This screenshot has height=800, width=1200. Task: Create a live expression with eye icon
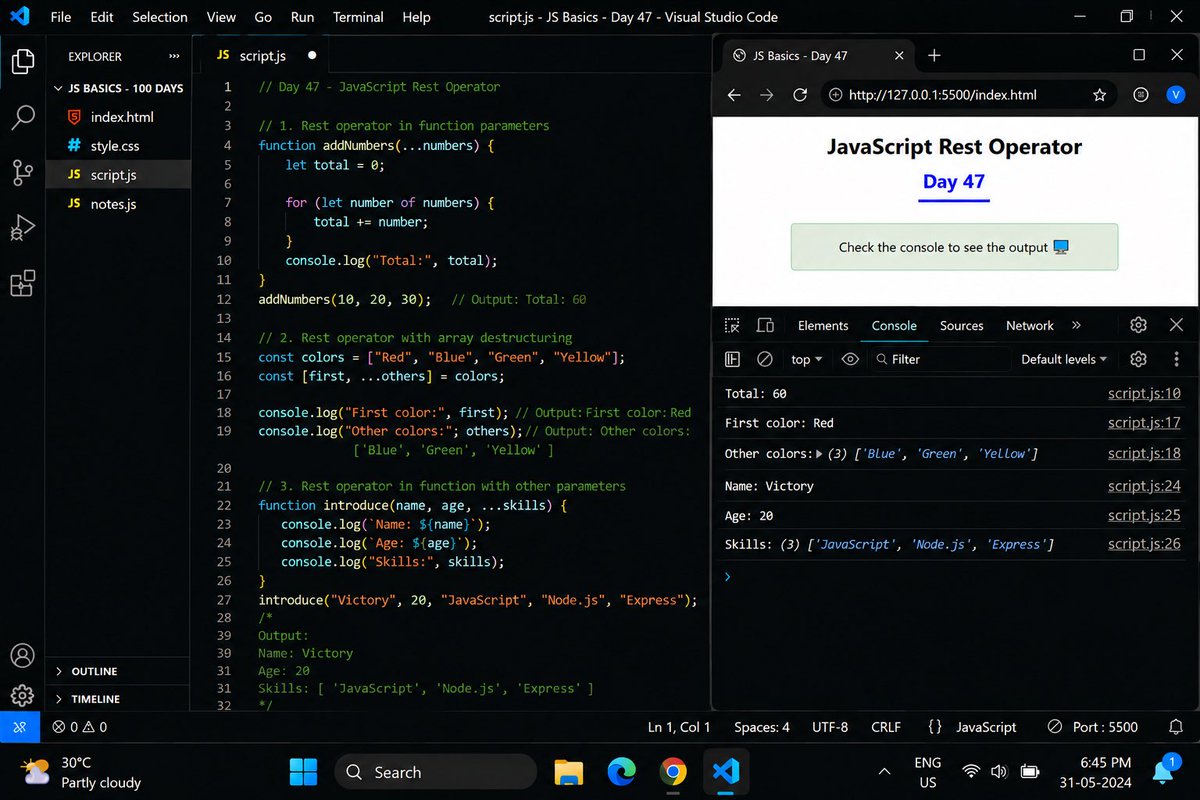pyautogui.click(x=850, y=359)
